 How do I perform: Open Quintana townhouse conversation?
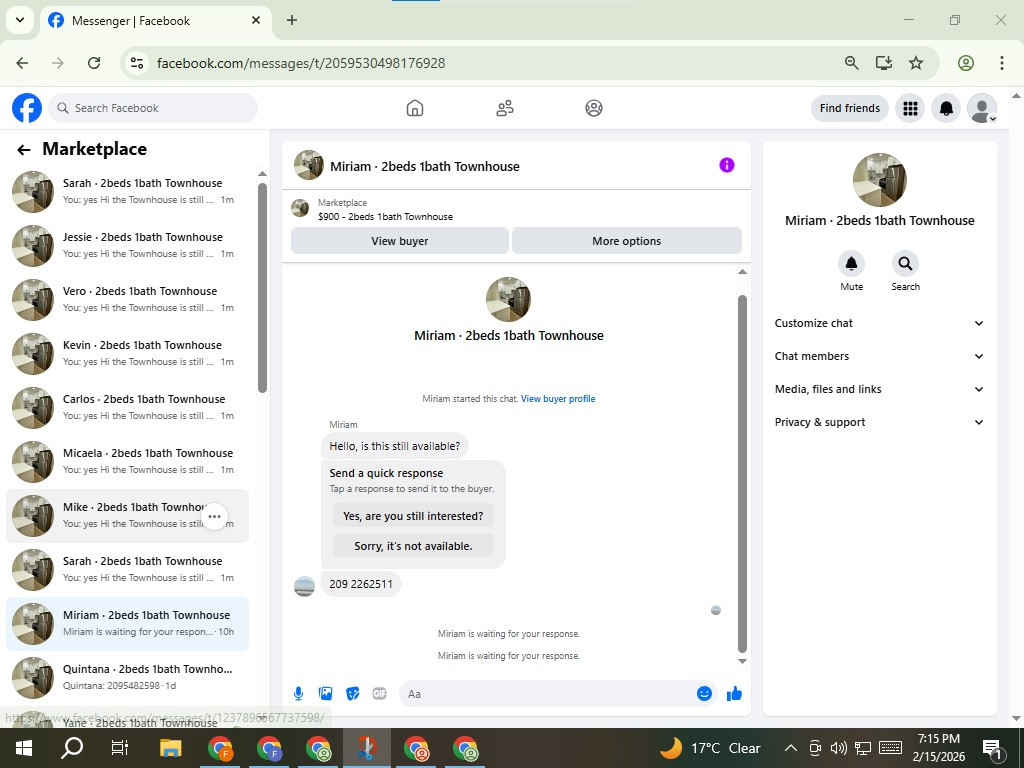[127, 677]
